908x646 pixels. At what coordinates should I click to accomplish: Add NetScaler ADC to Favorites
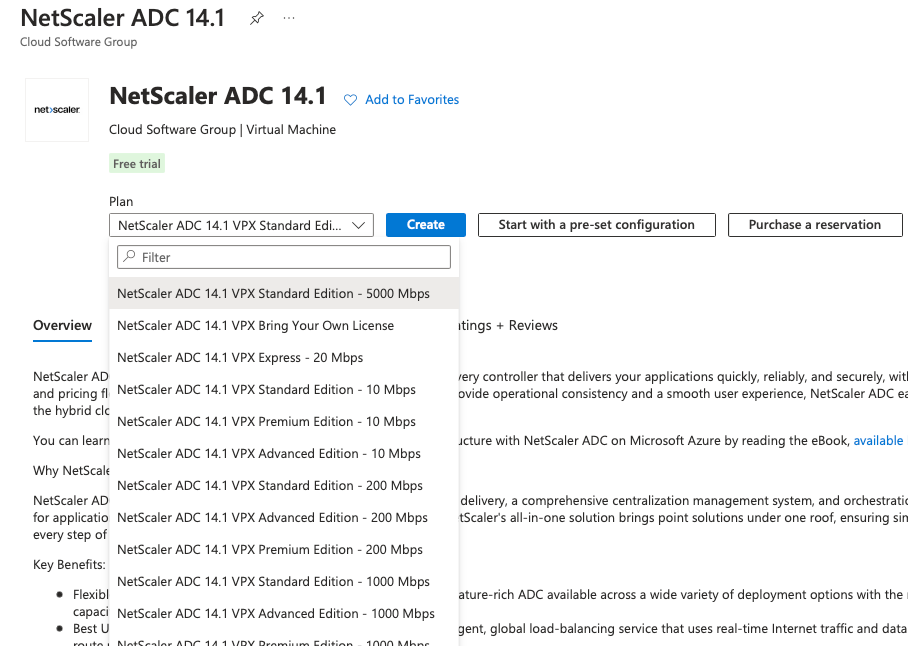click(x=412, y=100)
